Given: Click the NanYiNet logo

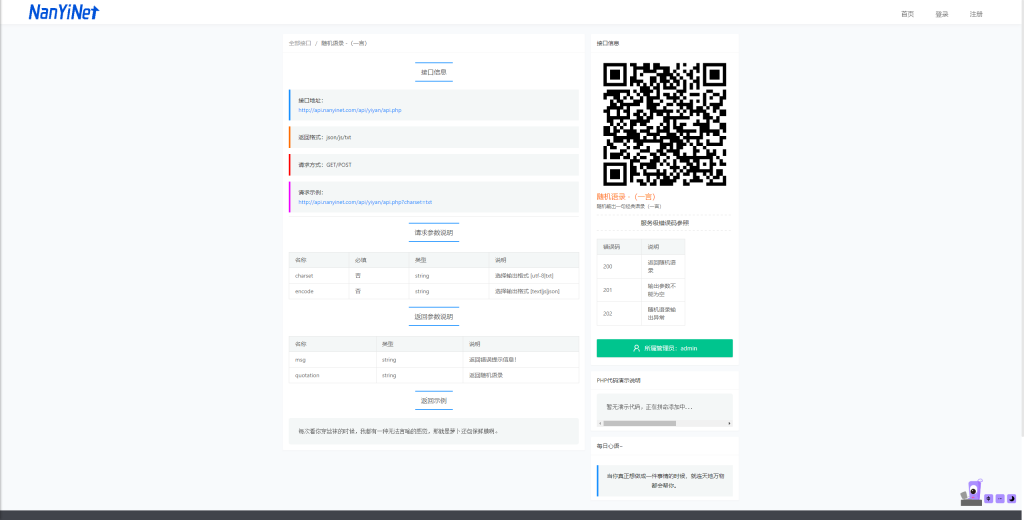Looking at the screenshot, I should (63, 12).
